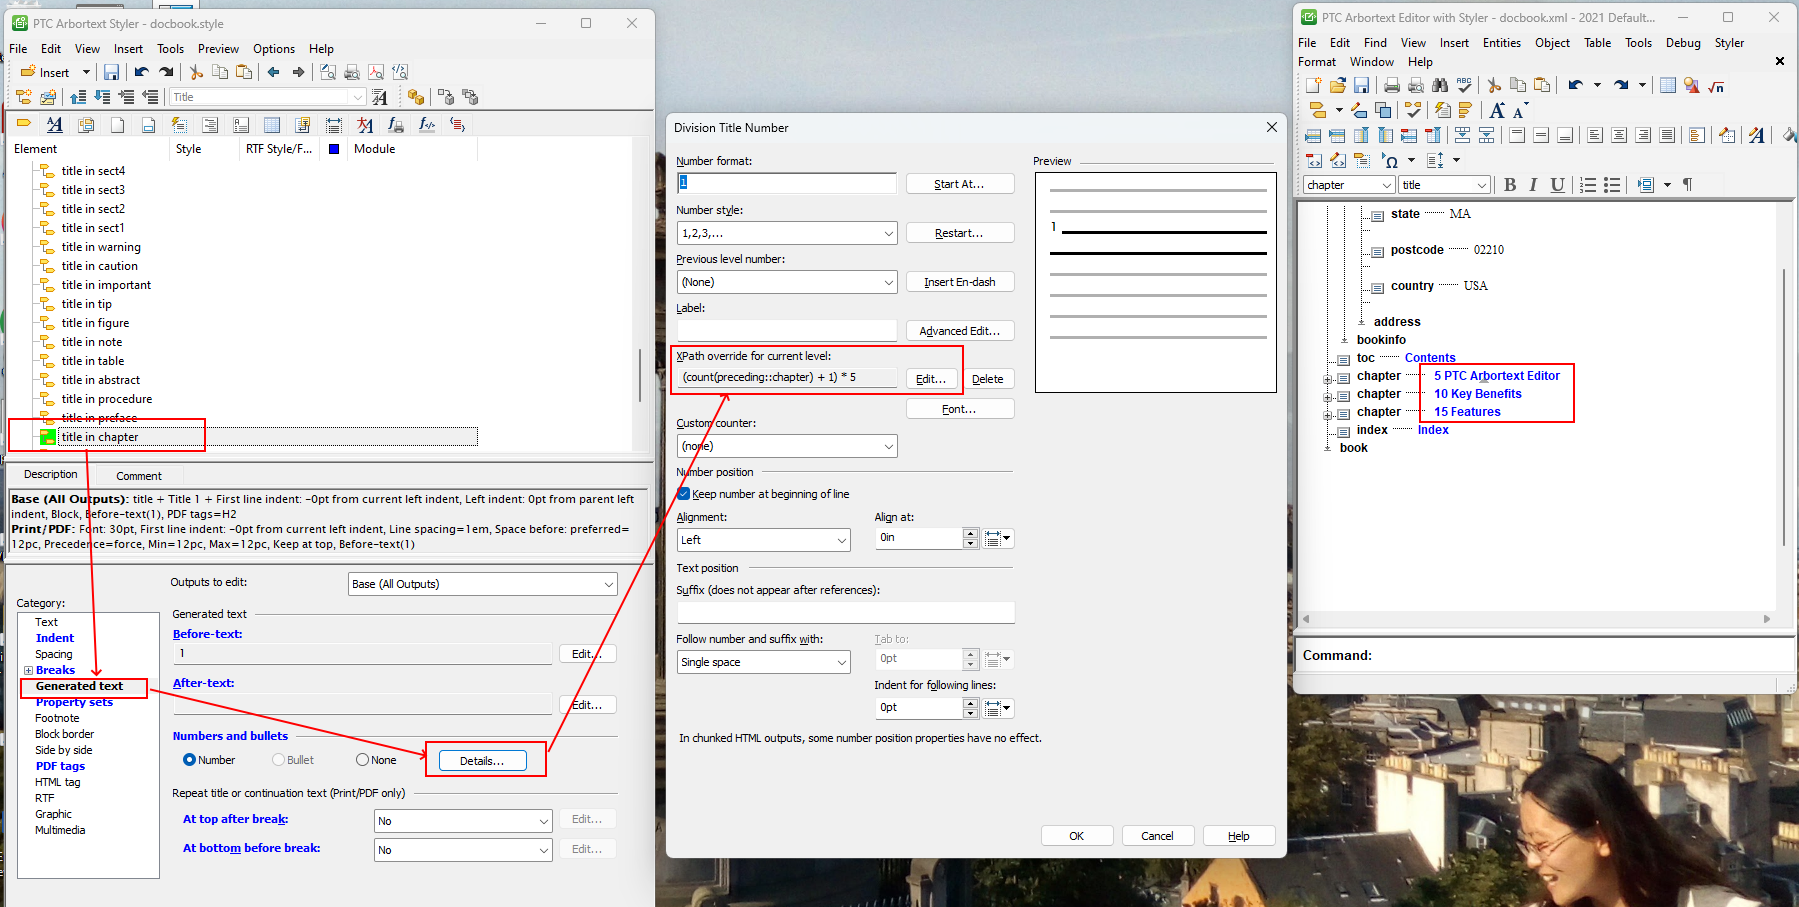Click the Details... button
Screen dimensions: 1799x907
(482, 761)
